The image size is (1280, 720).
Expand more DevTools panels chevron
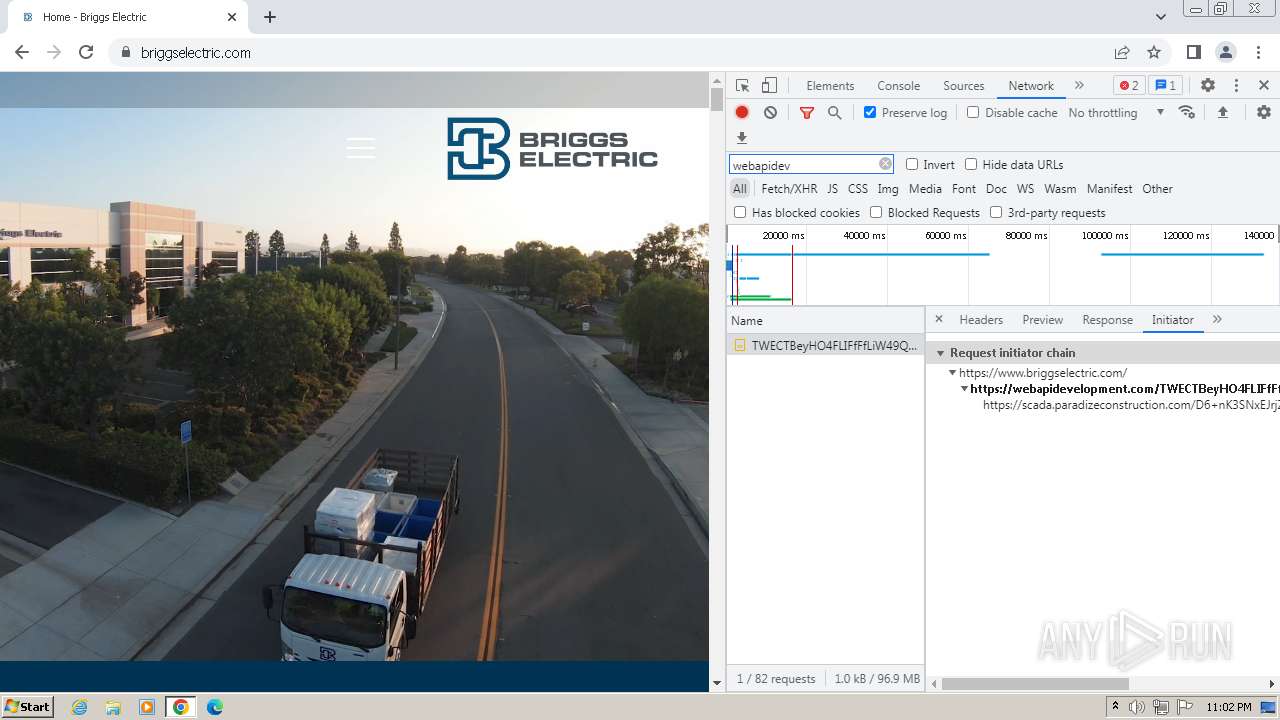(x=1079, y=86)
